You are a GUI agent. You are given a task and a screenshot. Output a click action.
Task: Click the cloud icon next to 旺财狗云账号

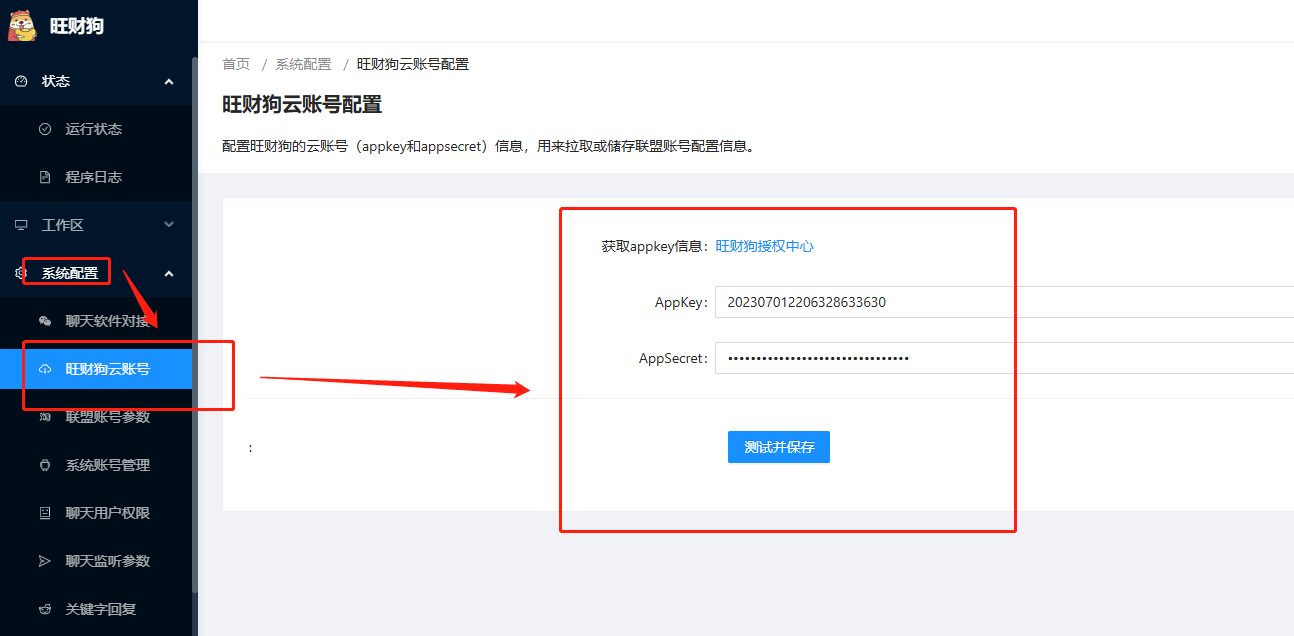[44, 369]
